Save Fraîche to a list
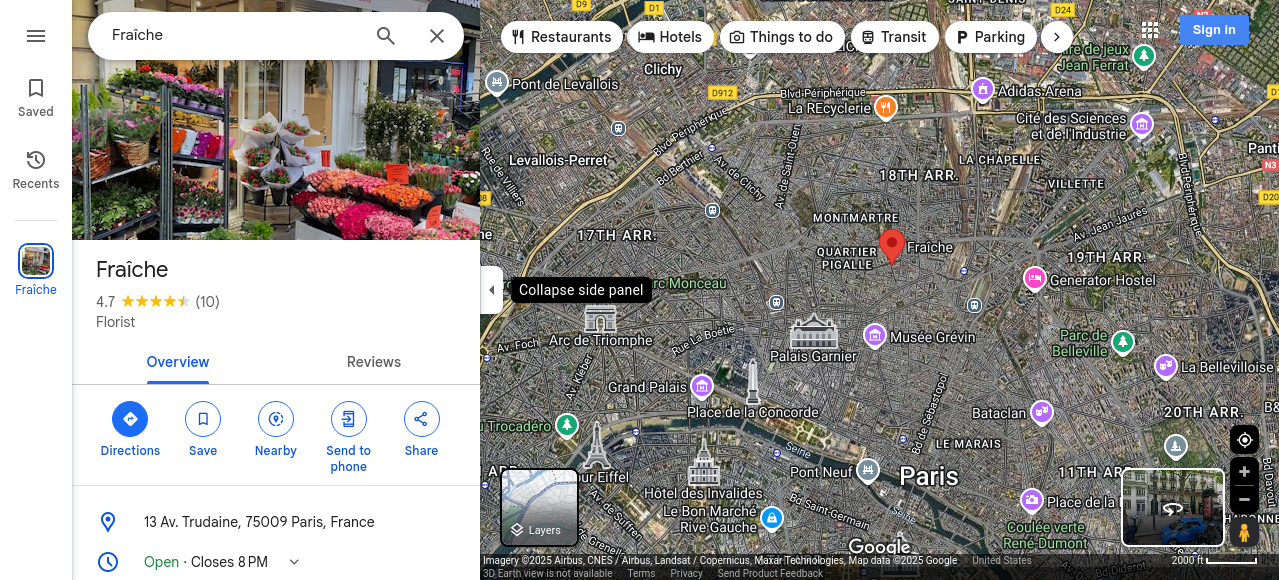 (x=203, y=430)
